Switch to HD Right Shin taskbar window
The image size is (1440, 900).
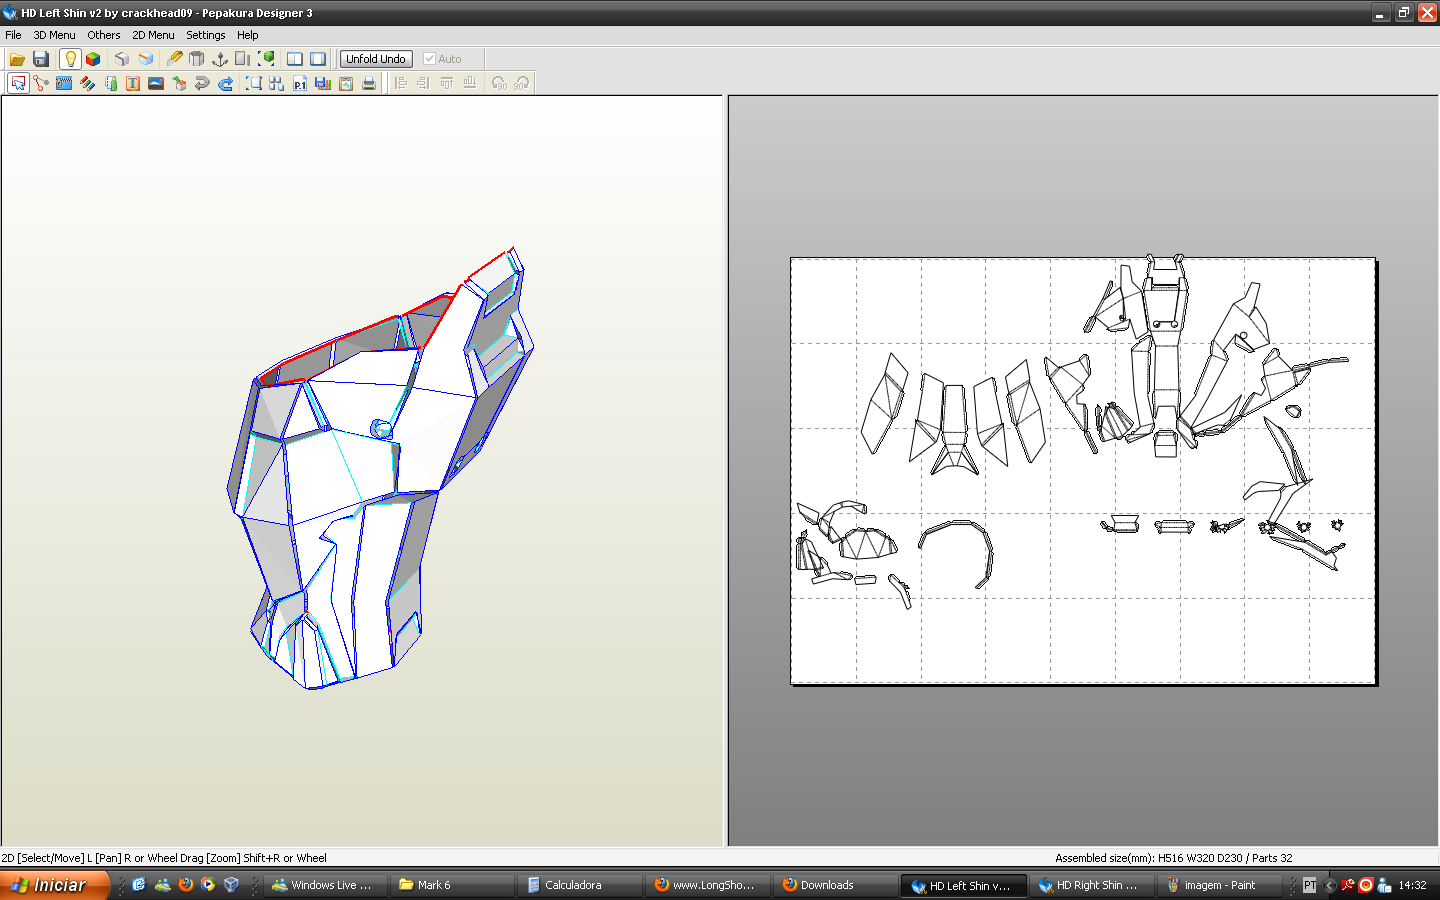click(1092, 885)
